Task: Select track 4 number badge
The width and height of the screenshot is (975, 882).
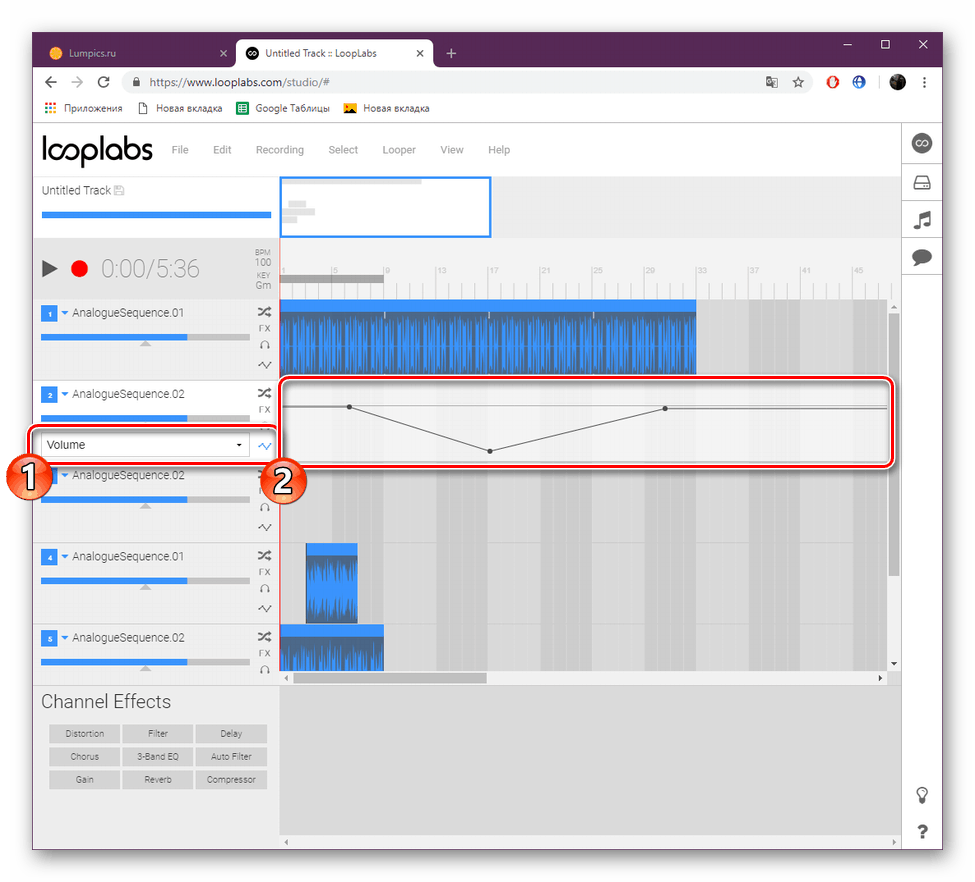Action: coord(49,557)
